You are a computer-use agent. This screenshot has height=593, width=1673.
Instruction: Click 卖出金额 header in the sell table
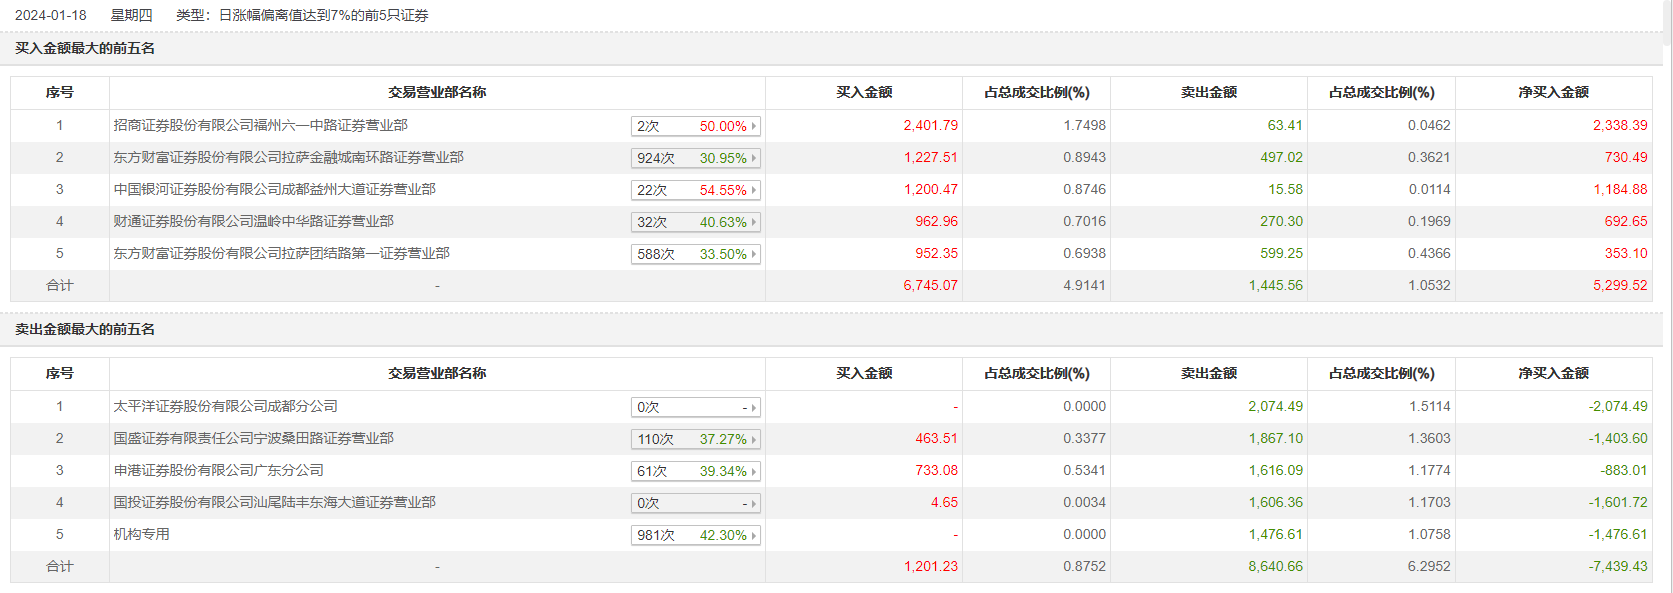point(1208,373)
